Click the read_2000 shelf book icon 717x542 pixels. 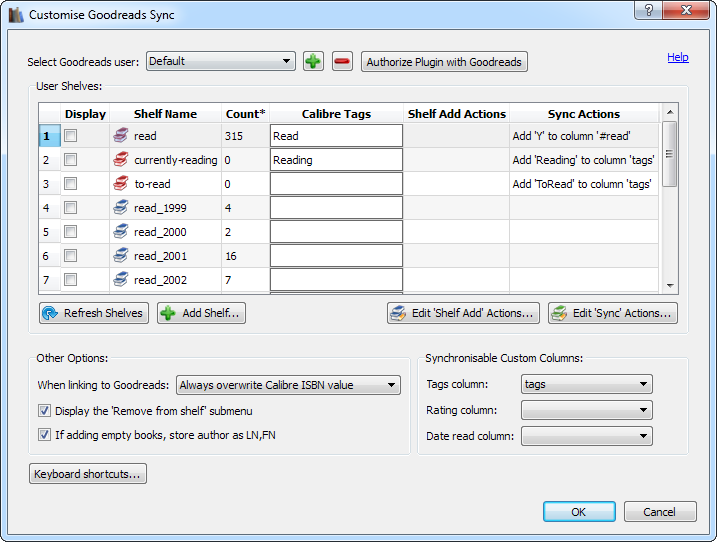point(121,231)
